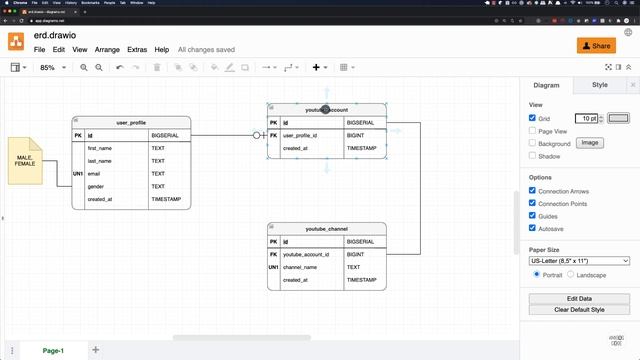Click the erd.drawio file name
The image size is (640, 360).
55,36
